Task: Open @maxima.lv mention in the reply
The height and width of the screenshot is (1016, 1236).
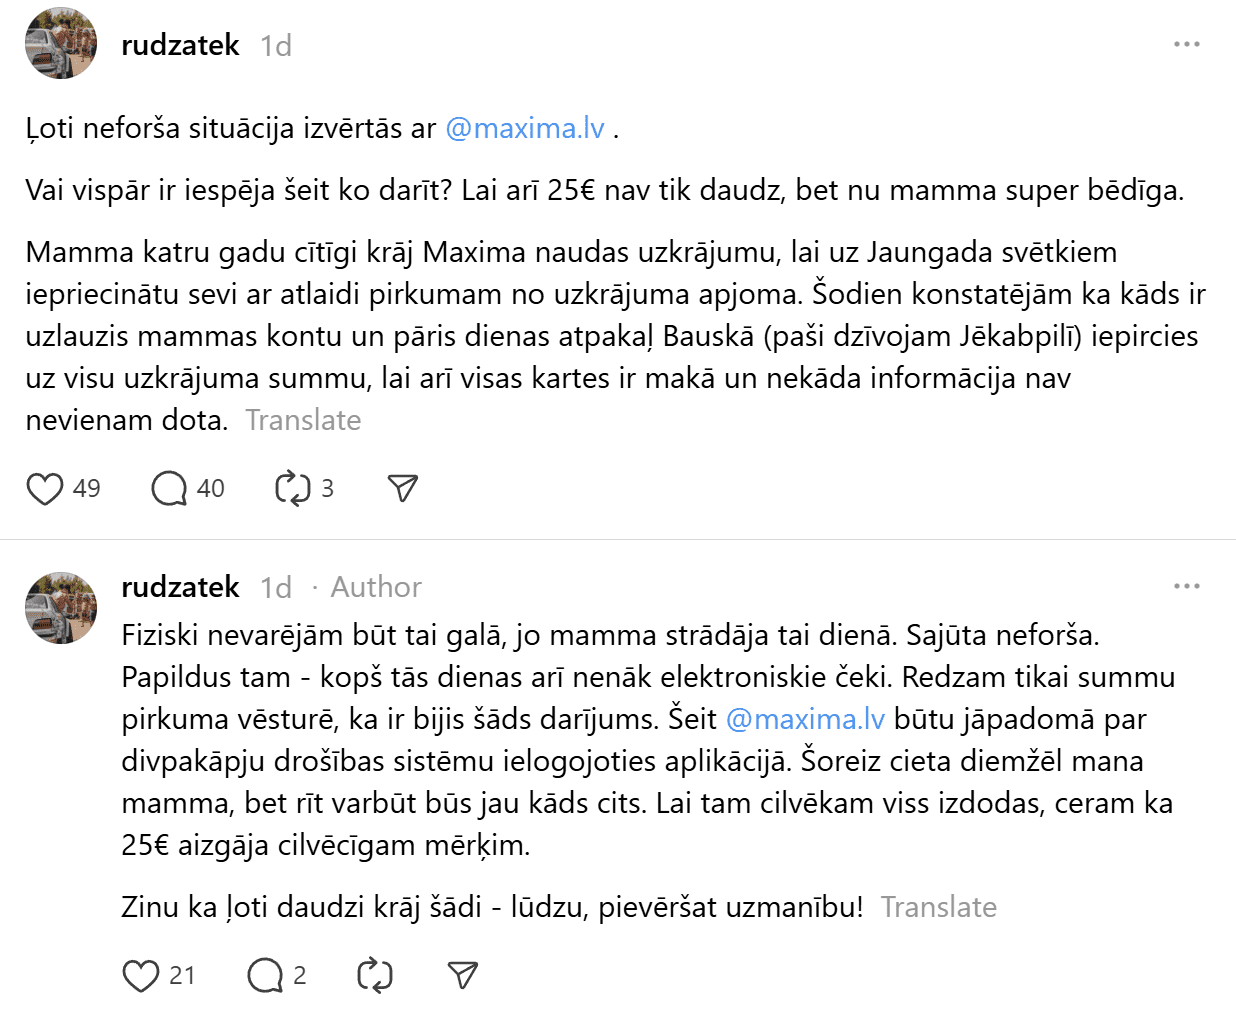Action: pyautogui.click(x=805, y=720)
